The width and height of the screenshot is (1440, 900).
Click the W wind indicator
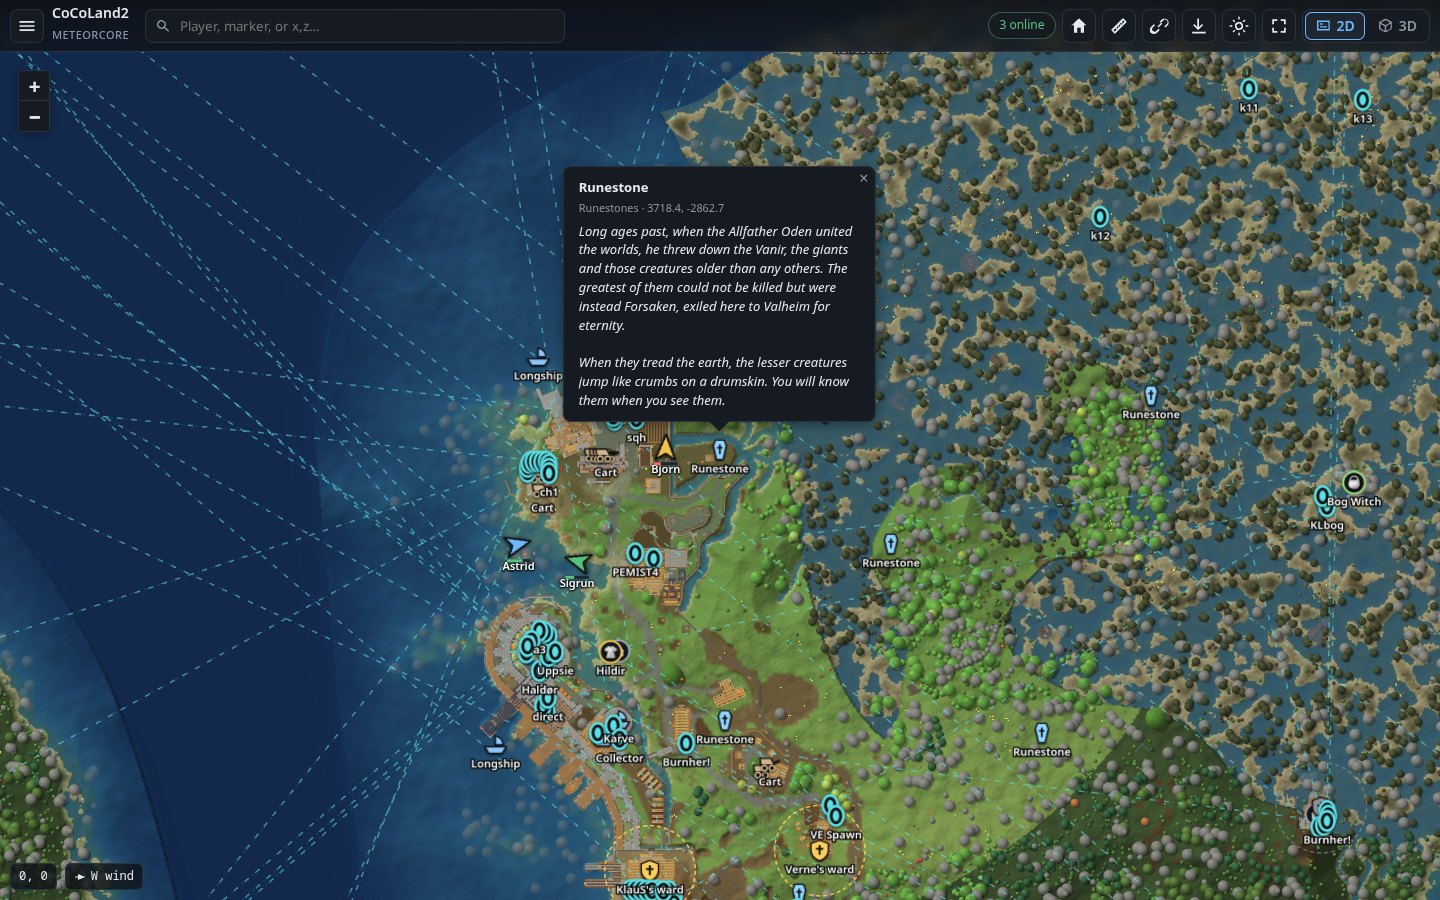[104, 876]
